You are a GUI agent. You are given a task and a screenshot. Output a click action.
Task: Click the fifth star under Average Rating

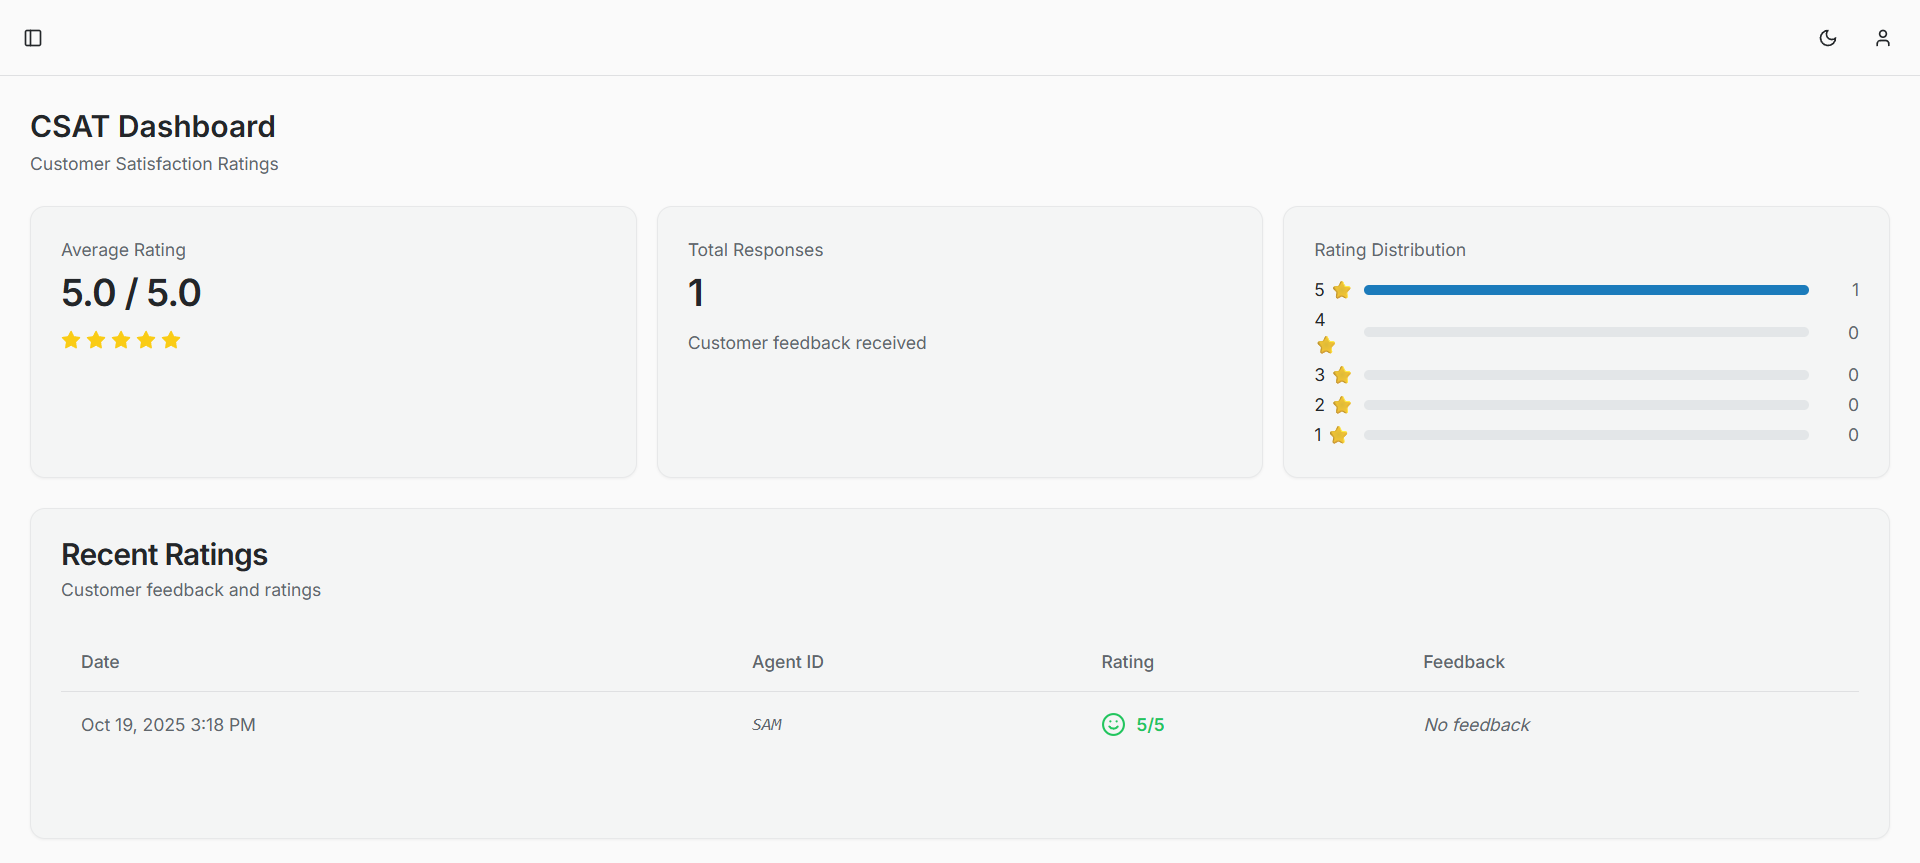(171, 340)
